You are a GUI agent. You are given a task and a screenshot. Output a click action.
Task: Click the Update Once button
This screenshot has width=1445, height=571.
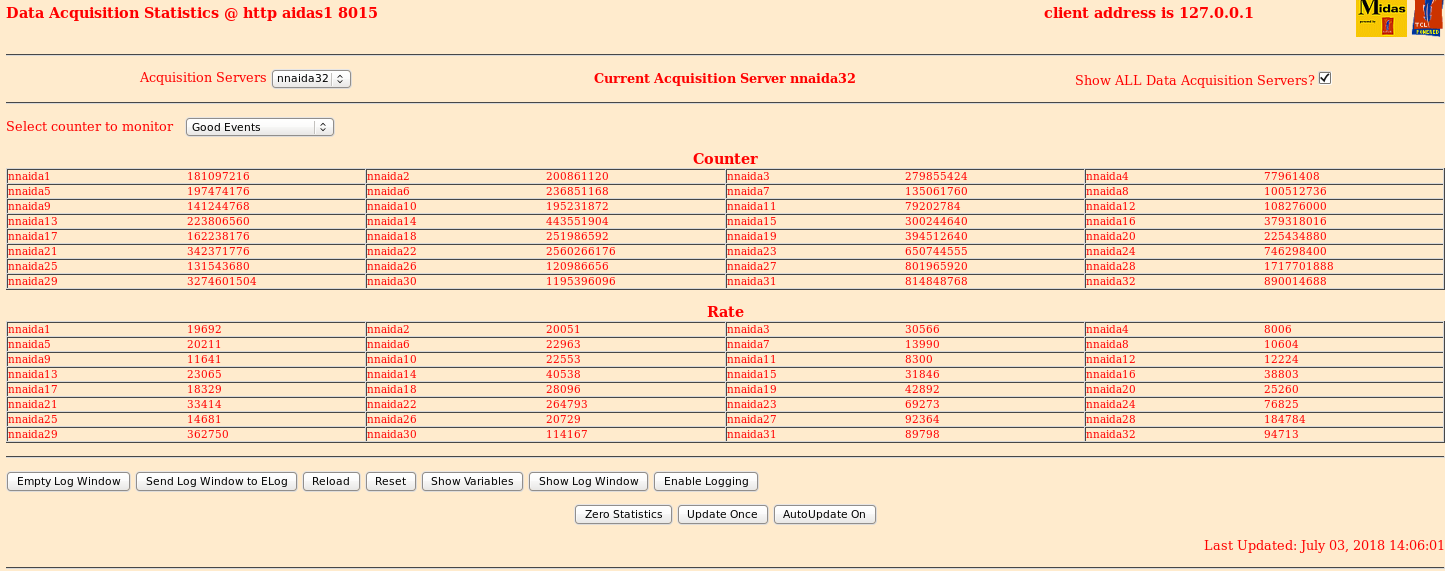(723, 514)
